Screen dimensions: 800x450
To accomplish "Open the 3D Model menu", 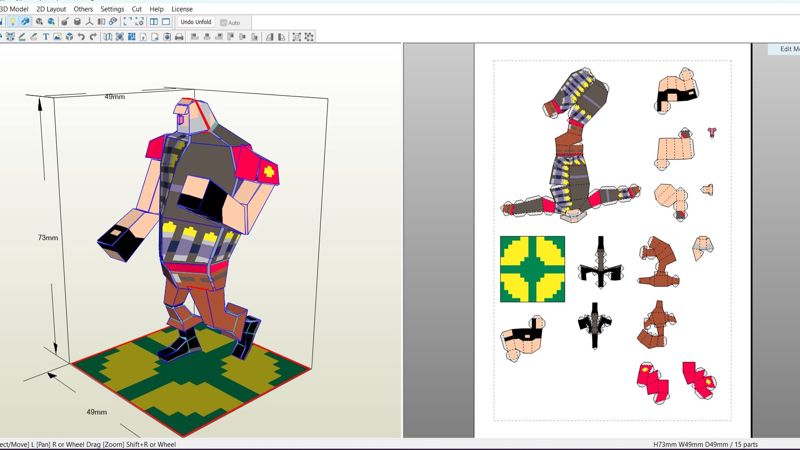I will (x=14, y=9).
